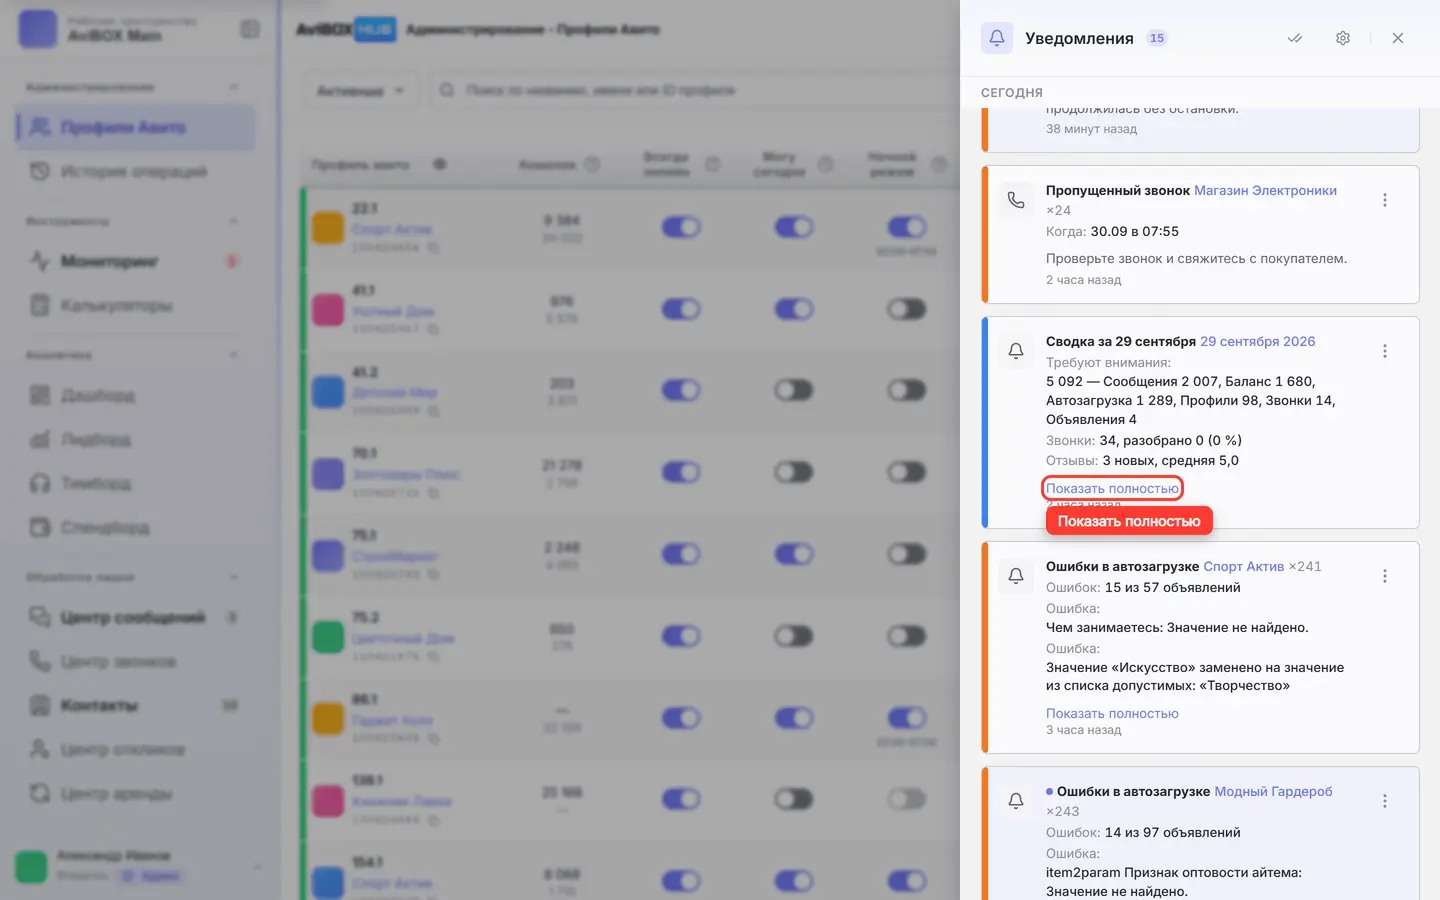Viewport: 1440px width, 900px height.
Task: Open Калькуляторы in sidebar
Action: [x=135, y=305]
